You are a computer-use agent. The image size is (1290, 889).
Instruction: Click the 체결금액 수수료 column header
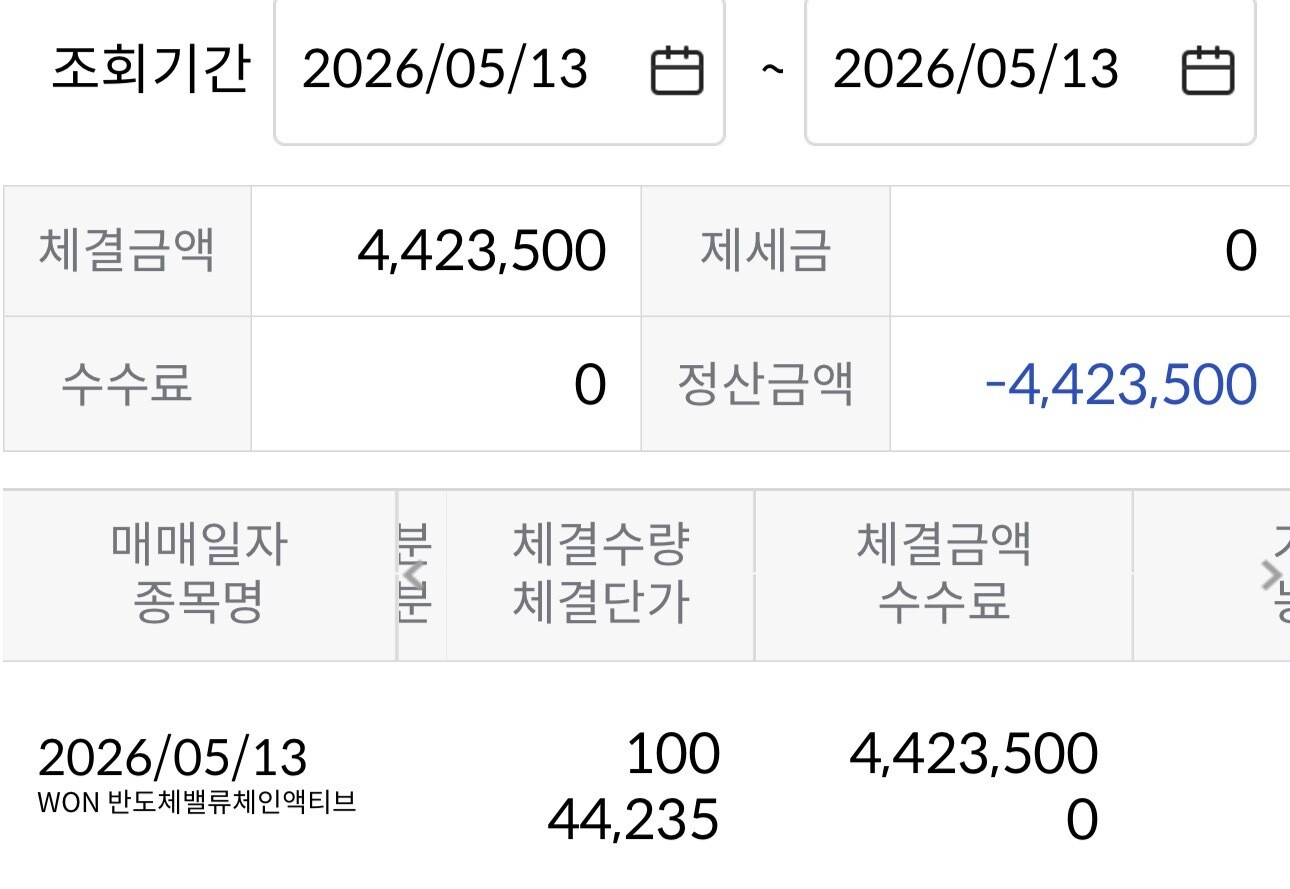tap(944, 575)
